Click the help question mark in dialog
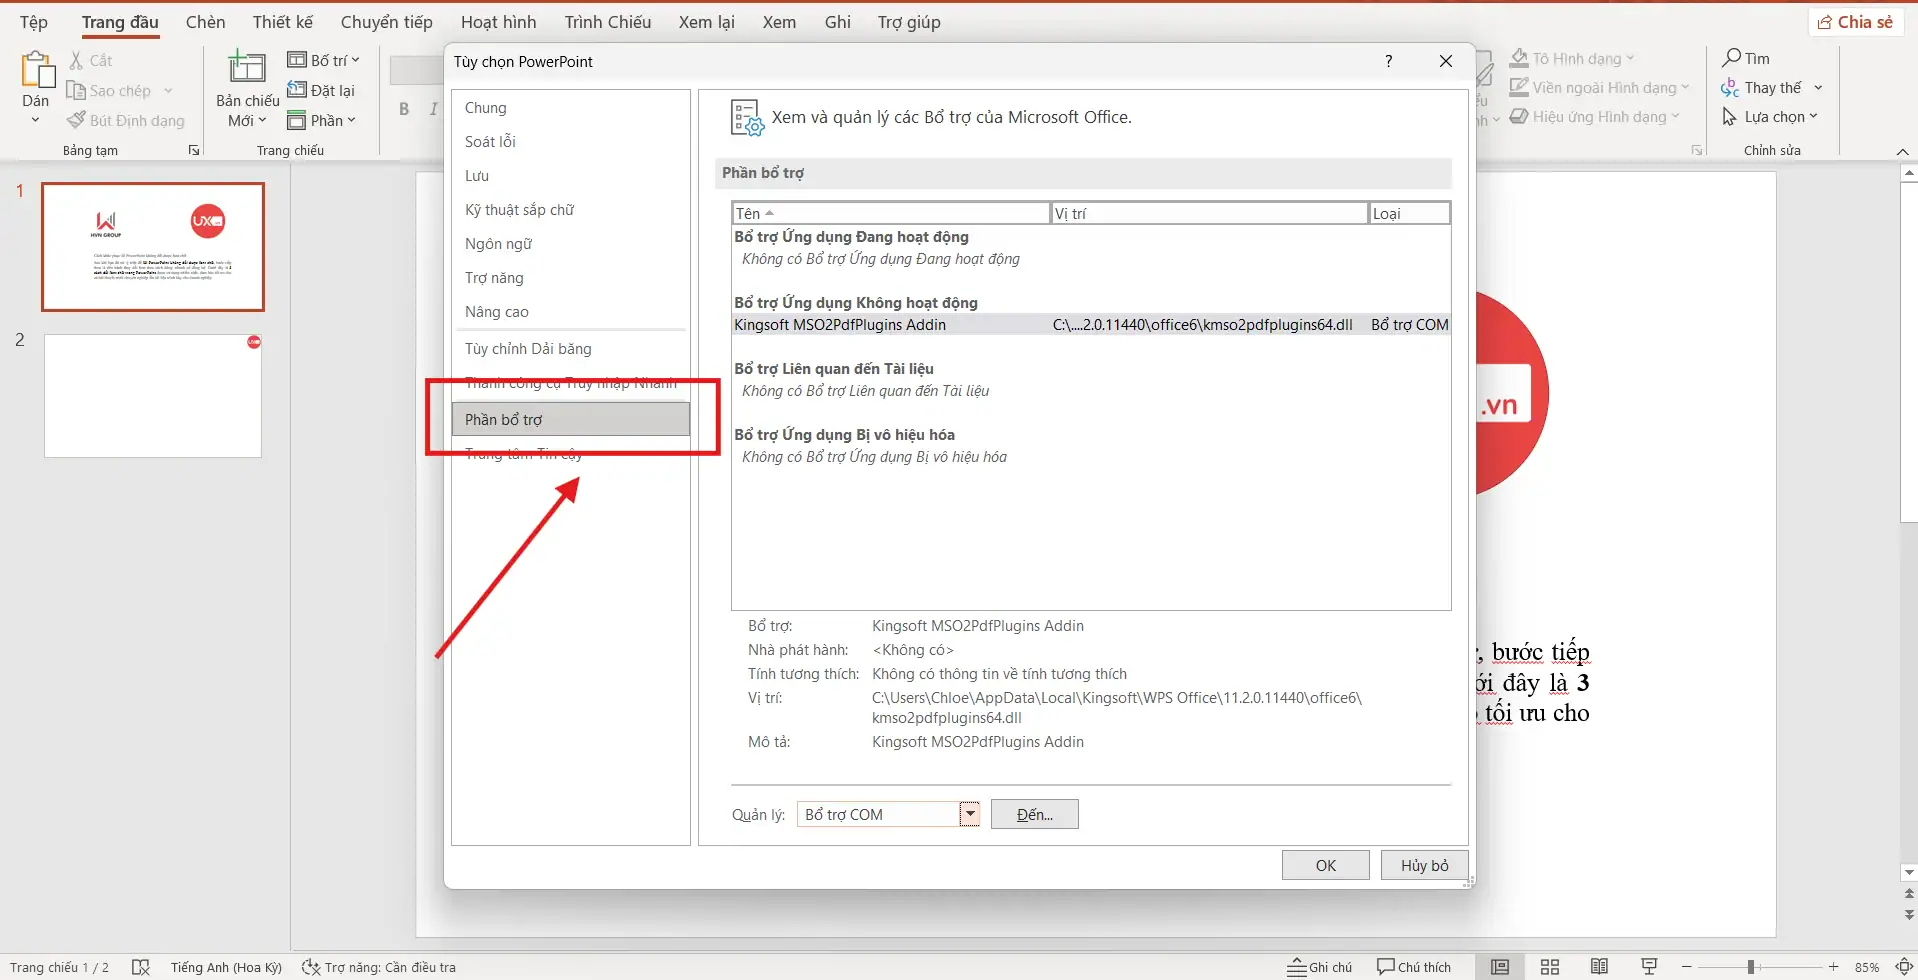The image size is (1918, 980). [x=1388, y=62]
